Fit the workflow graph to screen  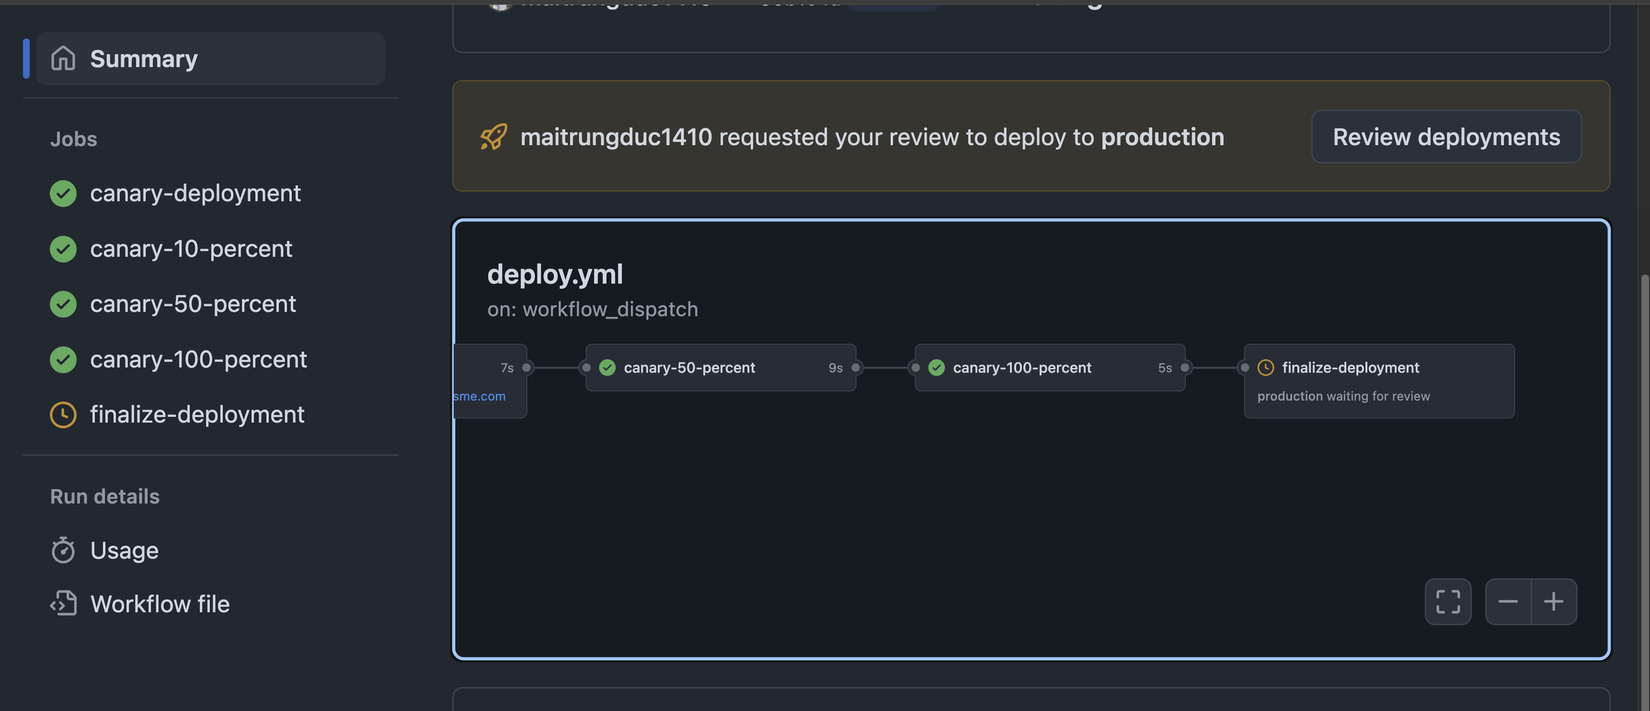click(x=1447, y=601)
